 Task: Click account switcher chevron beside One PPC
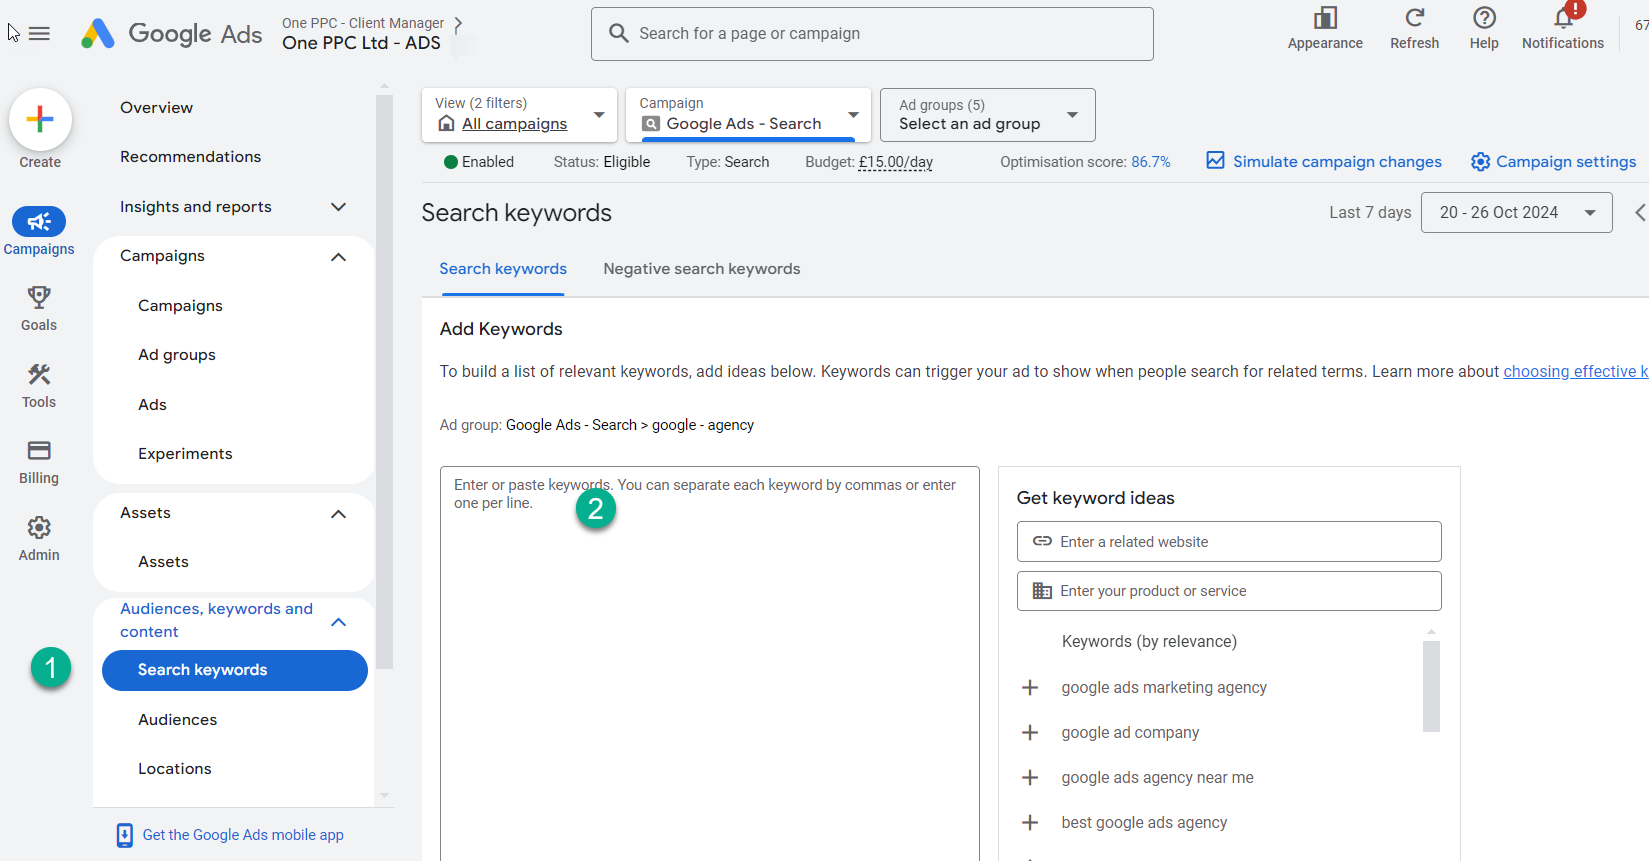(x=458, y=23)
